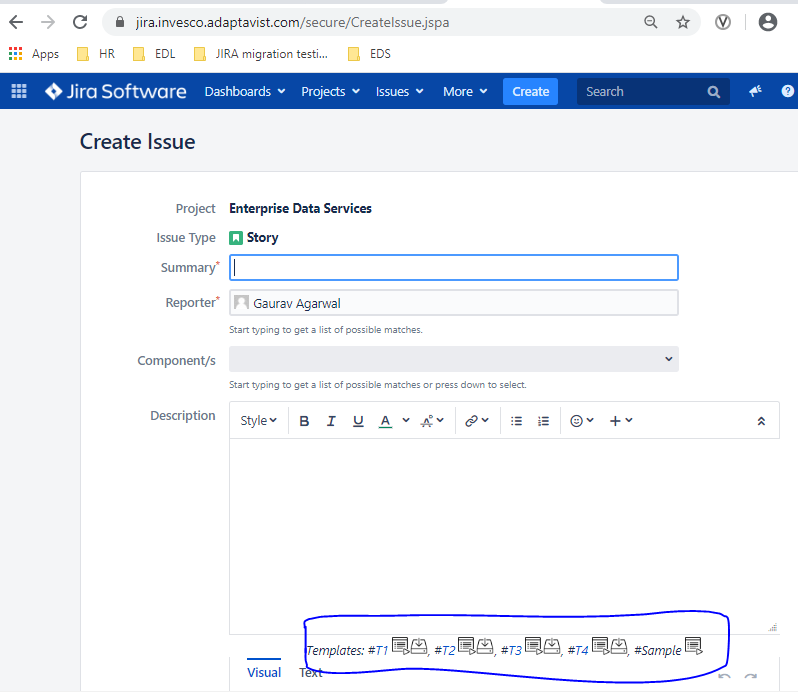Click the Description editor resize handle

773,627
